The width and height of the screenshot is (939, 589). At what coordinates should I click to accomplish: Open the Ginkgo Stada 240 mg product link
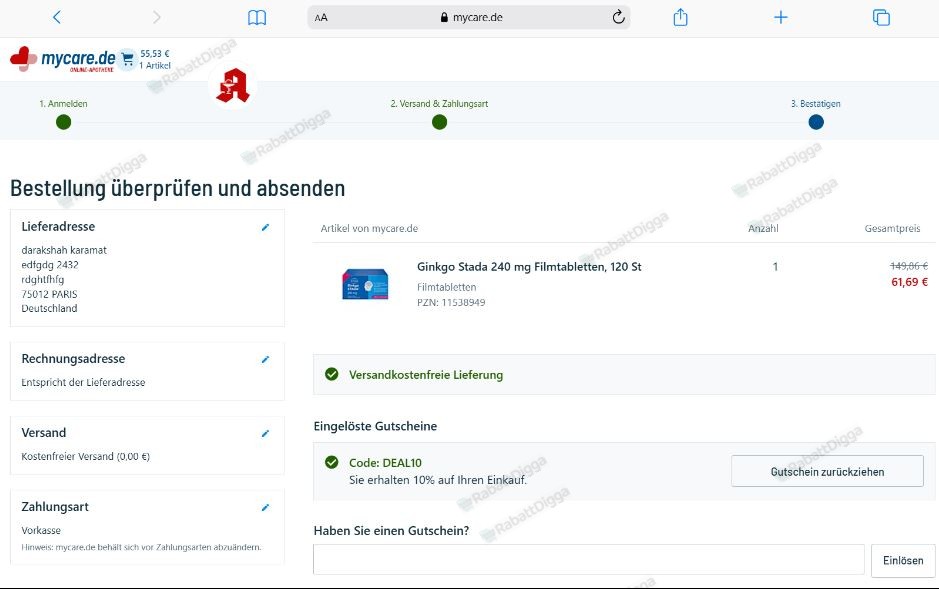pos(529,267)
